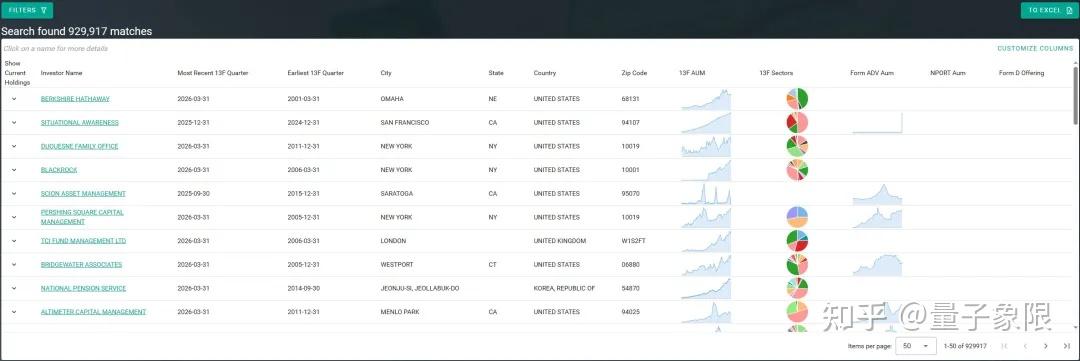Click Earliest 13F Quarter column header
The height and width of the screenshot is (361, 1080).
coord(315,73)
